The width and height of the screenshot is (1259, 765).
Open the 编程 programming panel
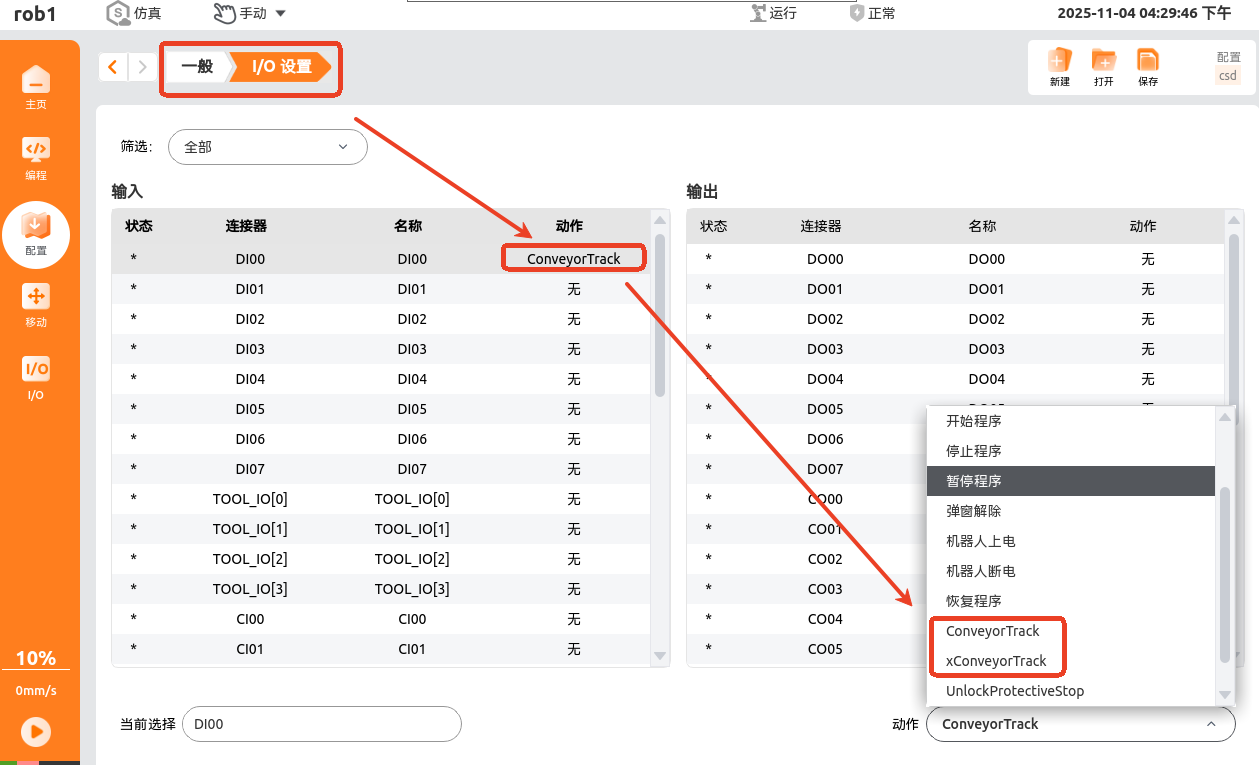[x=36, y=157]
